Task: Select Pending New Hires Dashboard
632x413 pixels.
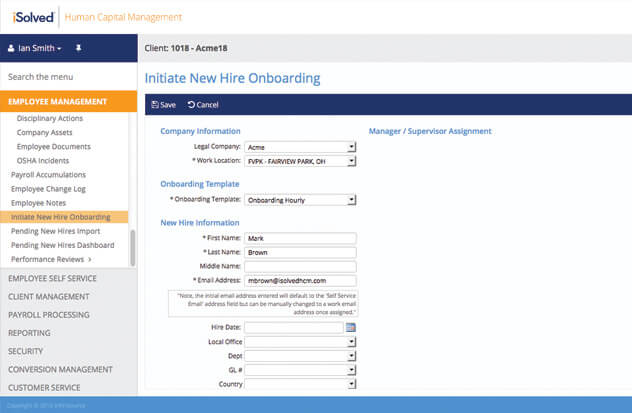Action: 62,245
